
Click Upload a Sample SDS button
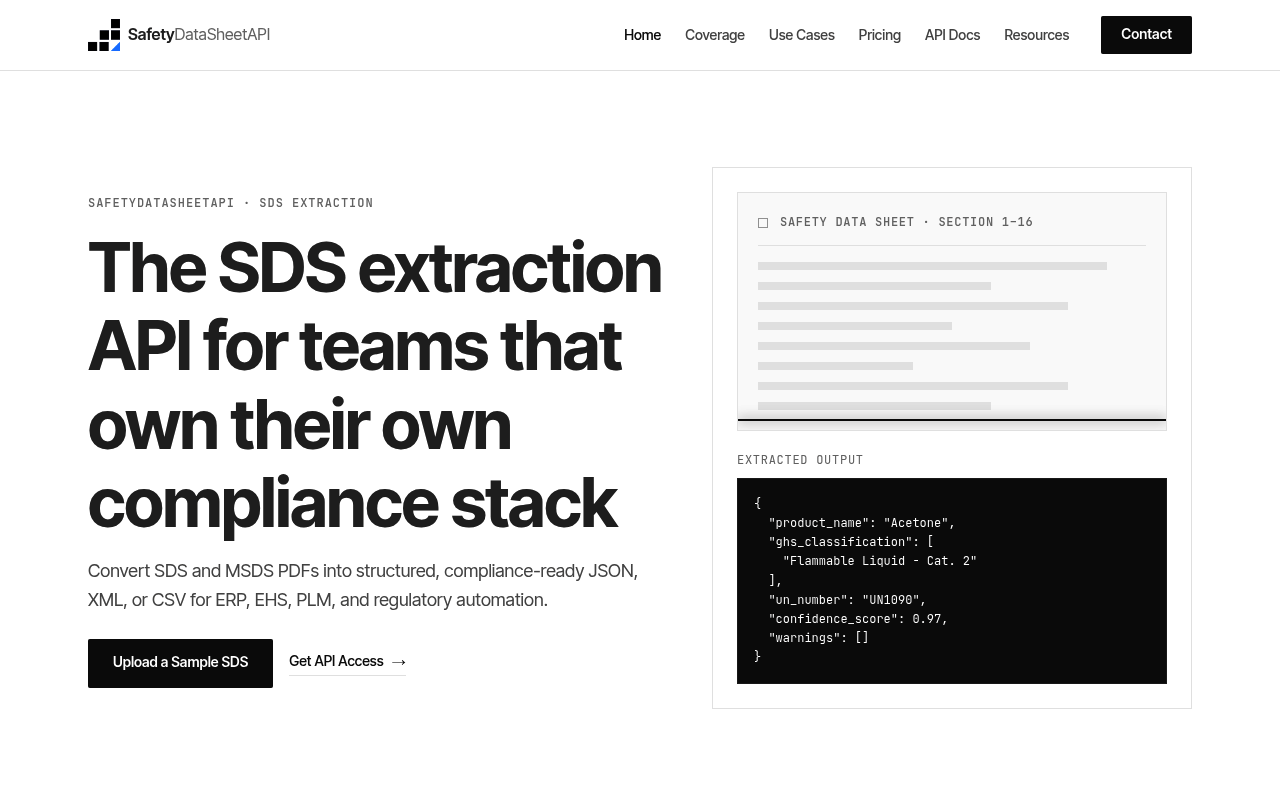pyautogui.click(x=180, y=663)
